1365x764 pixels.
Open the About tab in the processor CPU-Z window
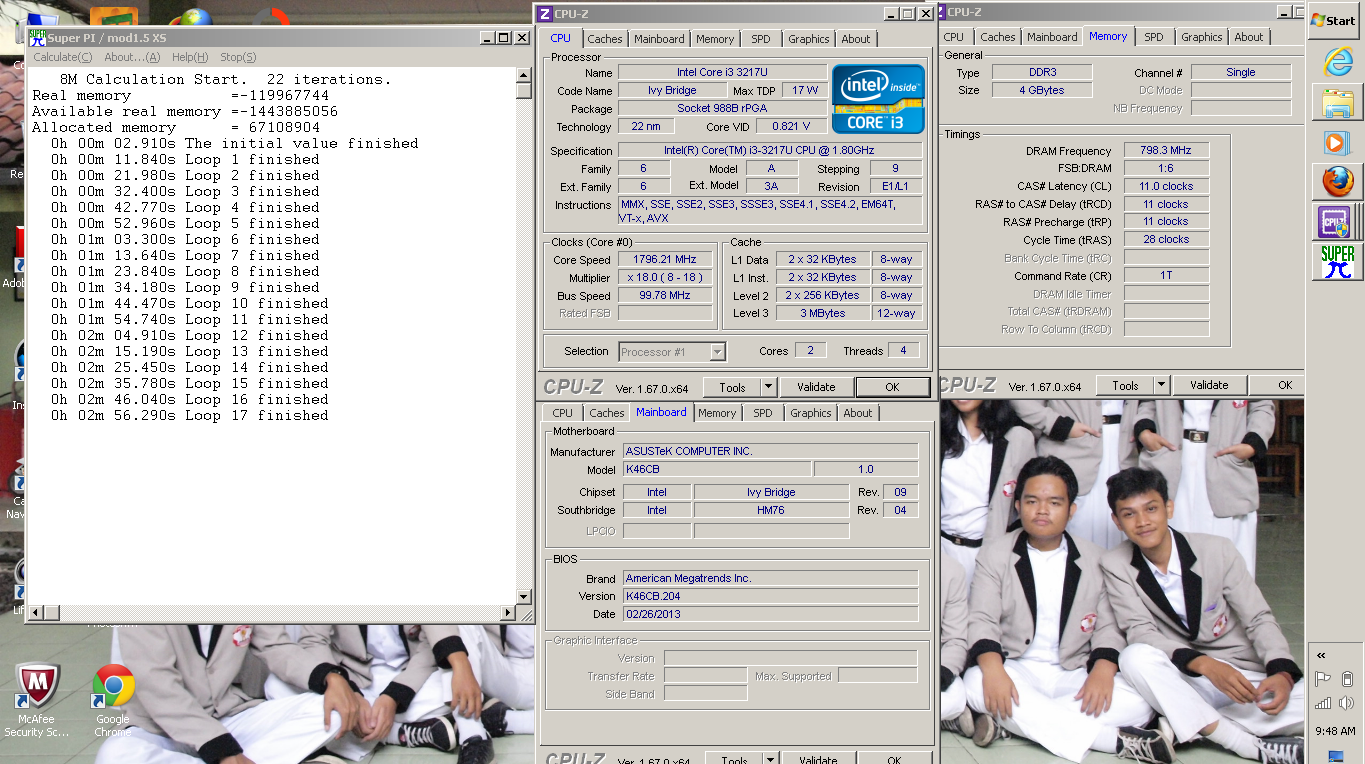pos(855,39)
